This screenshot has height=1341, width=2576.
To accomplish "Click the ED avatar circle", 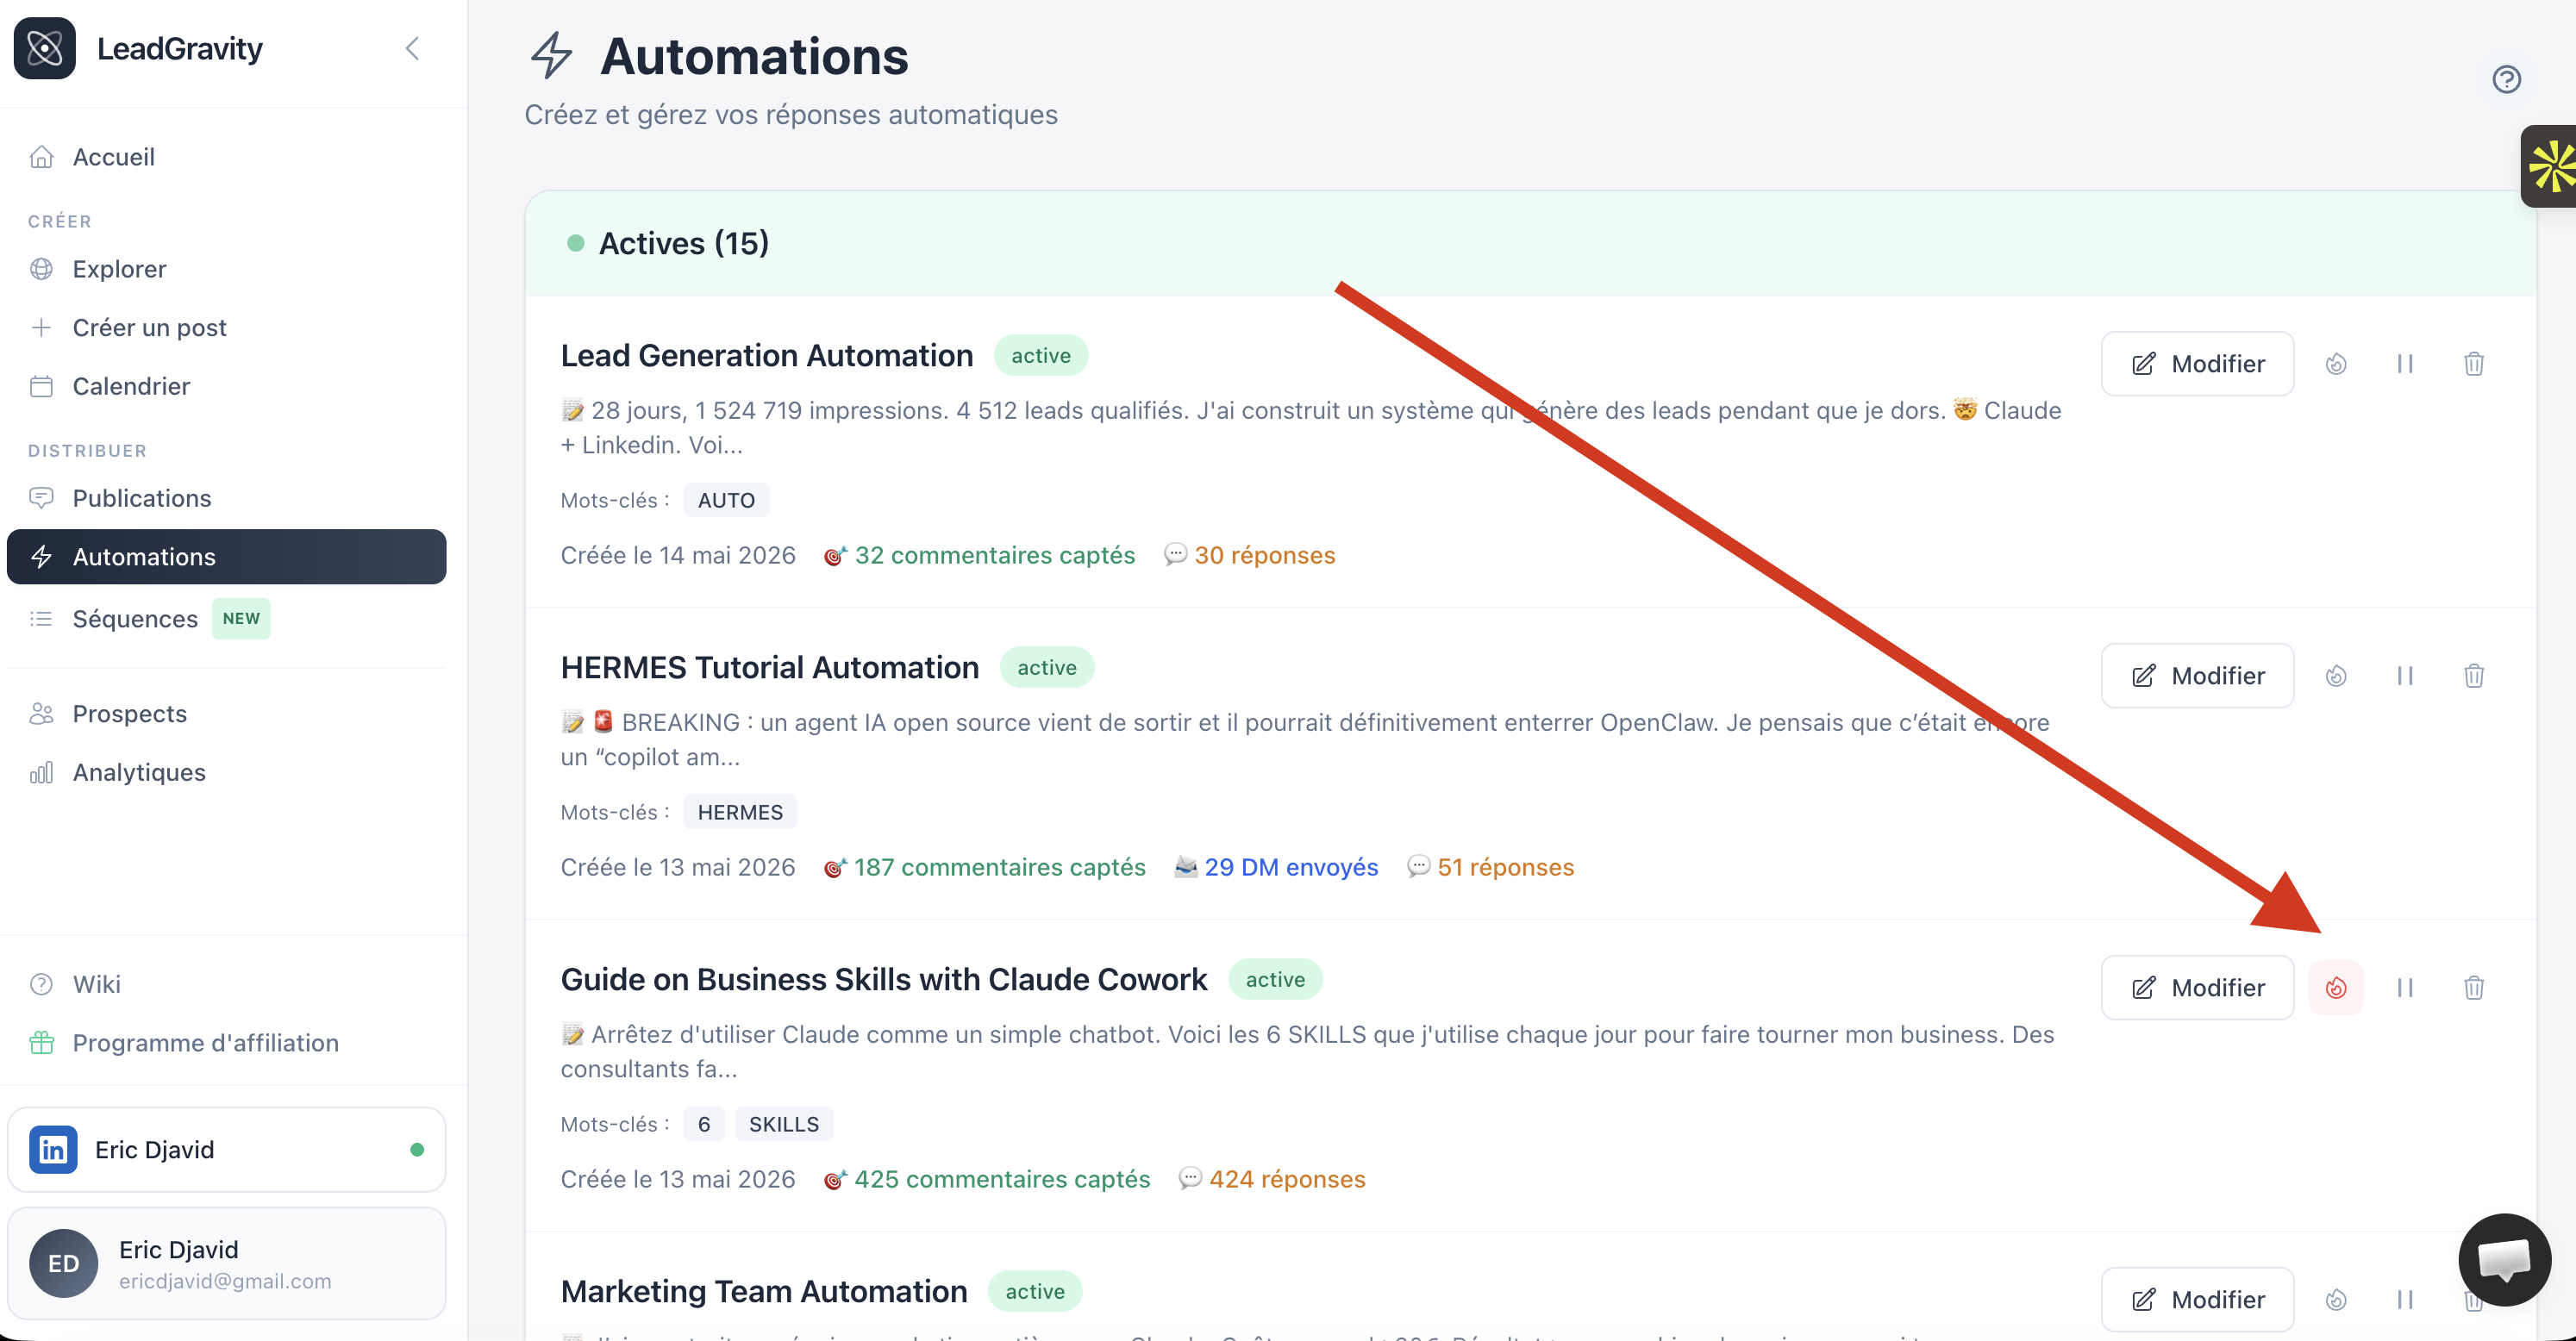I will pos(64,1264).
